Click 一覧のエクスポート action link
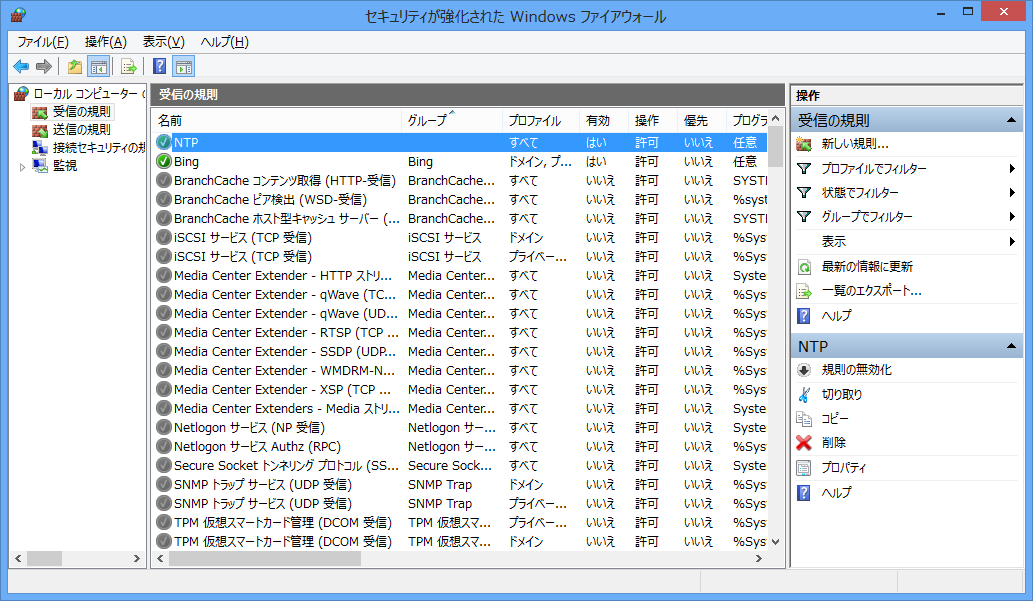 (871, 291)
